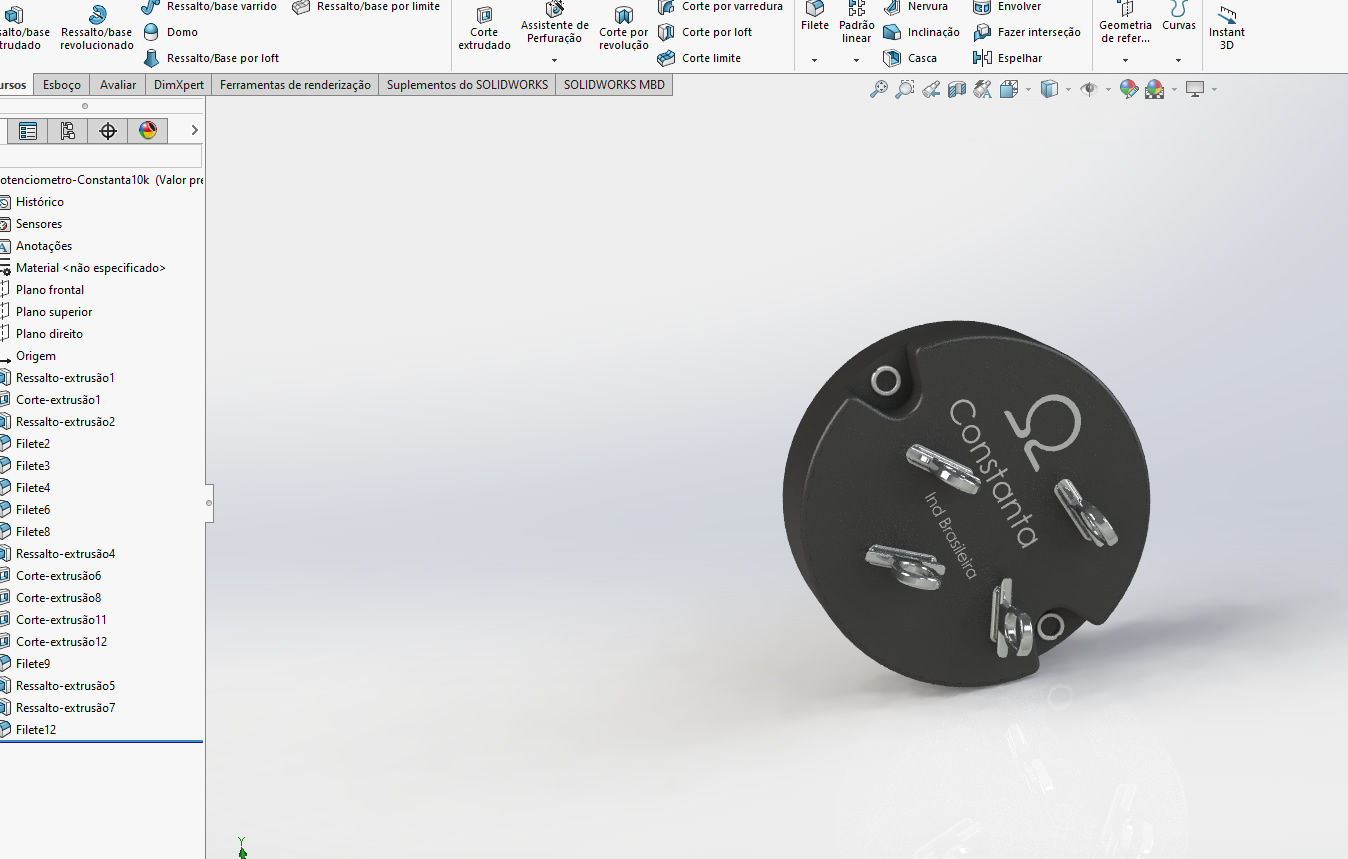Screen dimensions: 1348x859
Task: Open Suplementos do SOLIDWORKS tab
Action: tap(467, 85)
